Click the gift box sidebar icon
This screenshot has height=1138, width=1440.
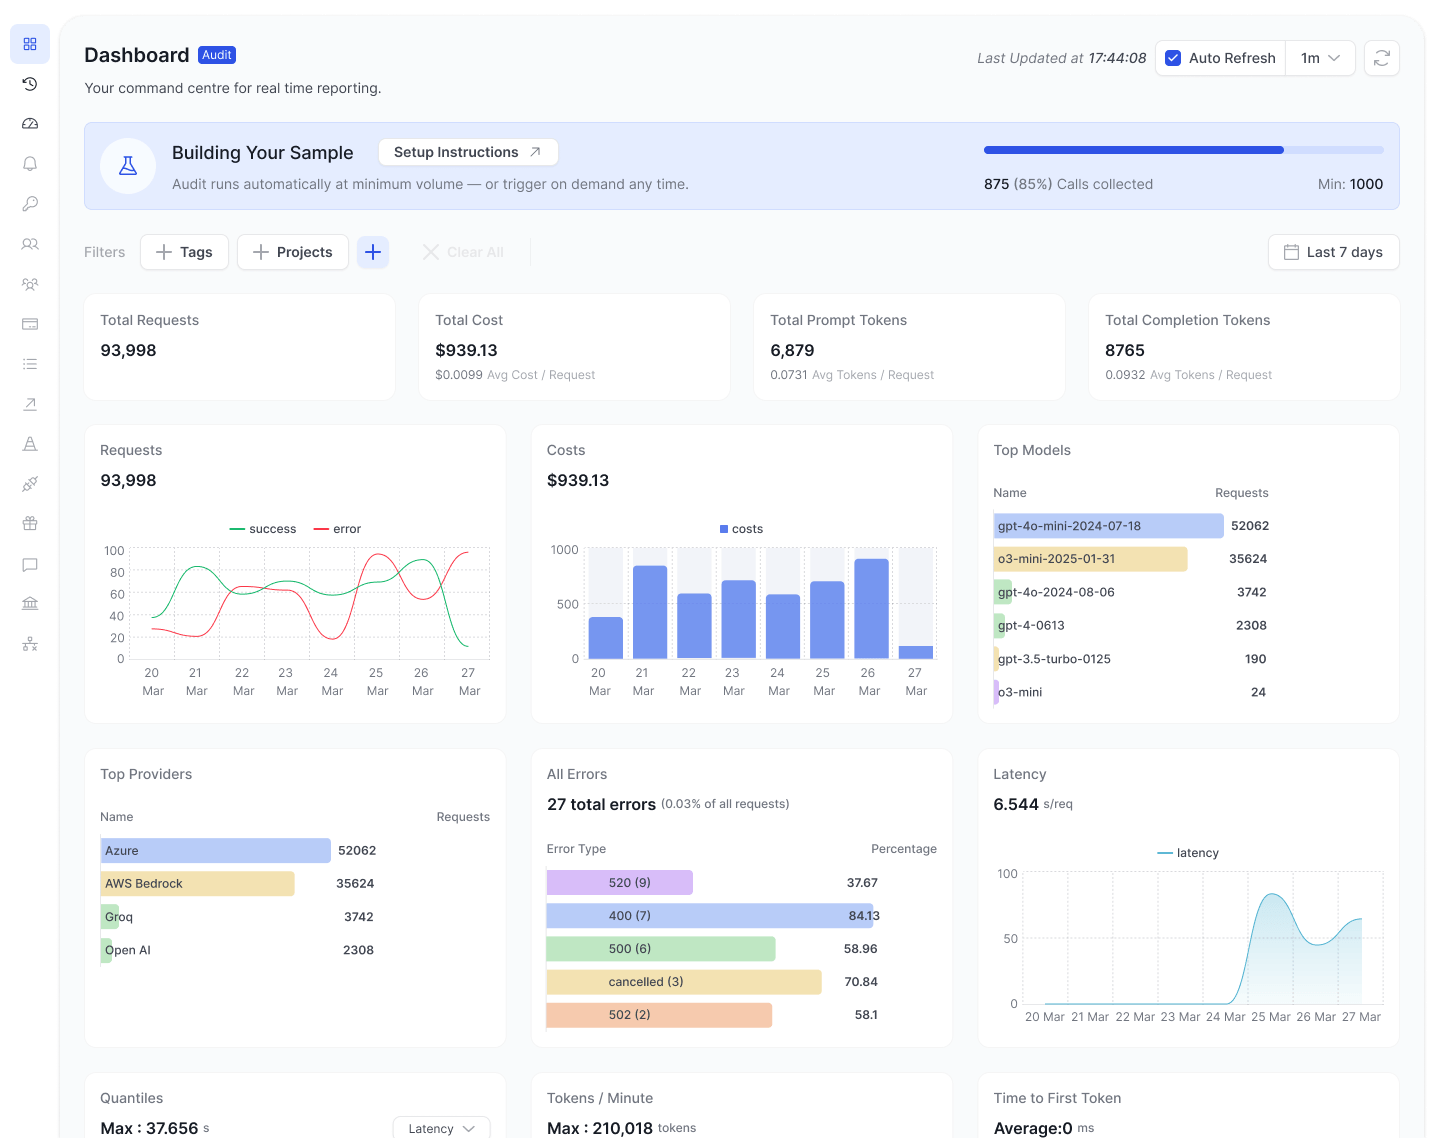30,524
